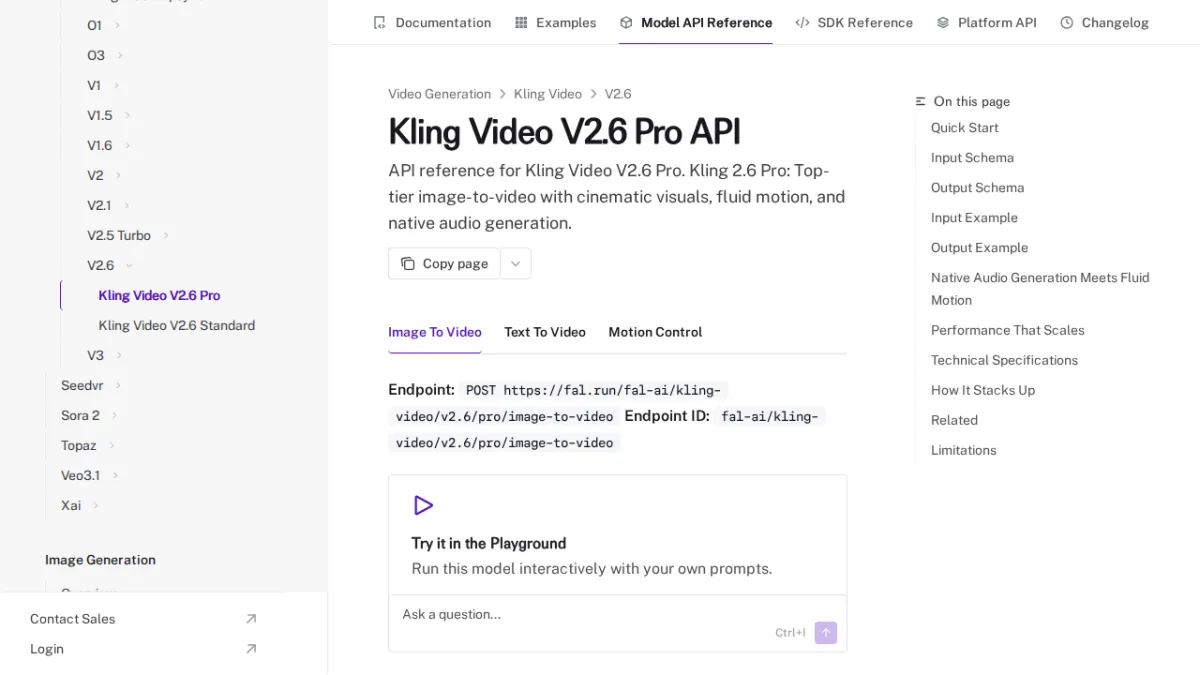Screen dimensions: 1200x675
Task: Click Kling Video breadcrumb link
Action: 548,94
